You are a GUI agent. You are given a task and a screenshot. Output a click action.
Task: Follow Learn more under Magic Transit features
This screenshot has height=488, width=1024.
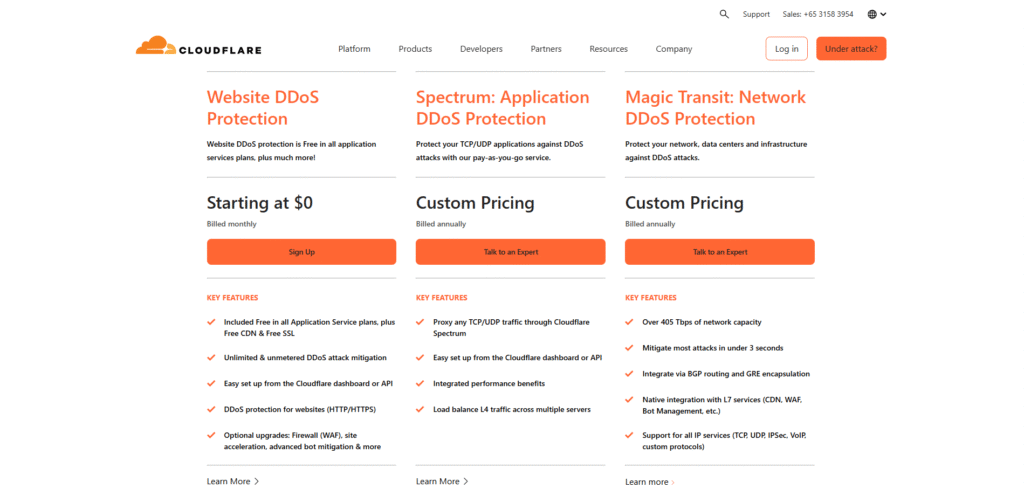click(x=649, y=482)
